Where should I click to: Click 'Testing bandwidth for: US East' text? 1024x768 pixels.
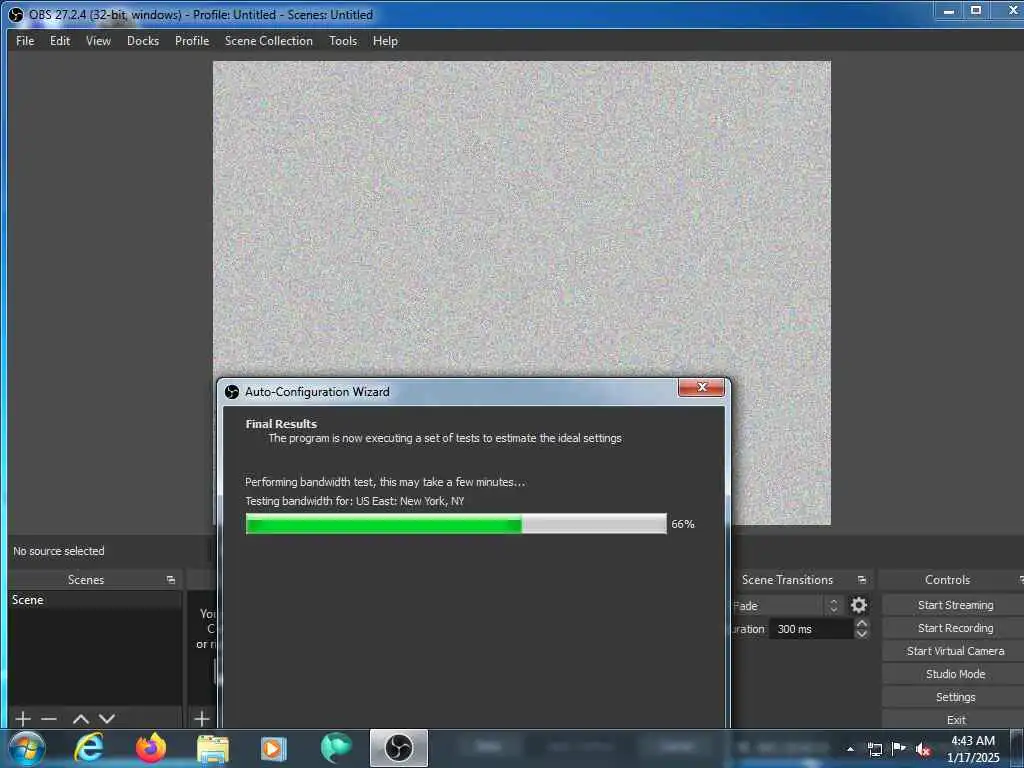pos(354,501)
